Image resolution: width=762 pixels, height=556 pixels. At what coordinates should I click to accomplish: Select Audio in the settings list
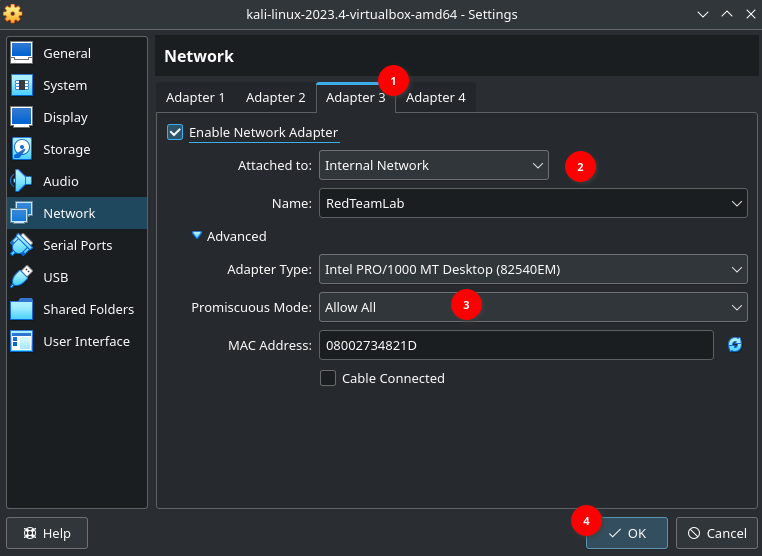pyautogui.click(x=77, y=181)
